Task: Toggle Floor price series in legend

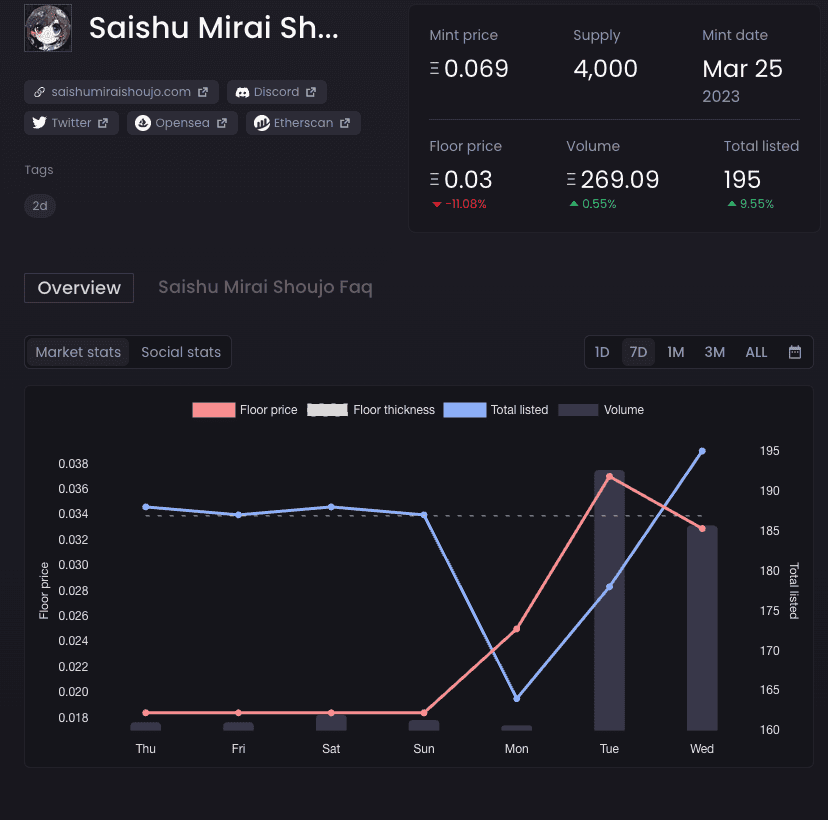Action: [244, 410]
